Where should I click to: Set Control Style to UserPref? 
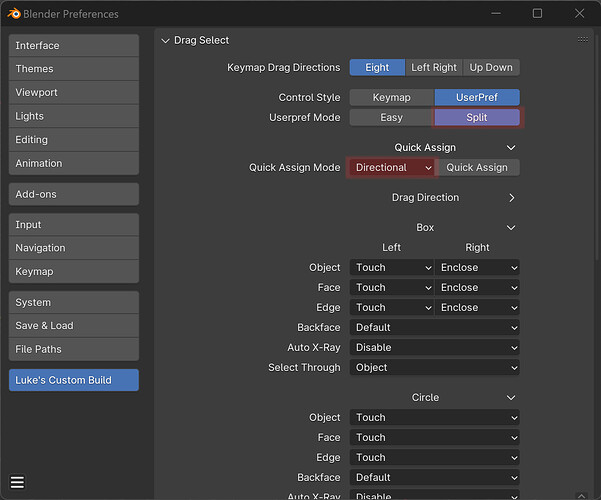pyautogui.click(x=477, y=97)
